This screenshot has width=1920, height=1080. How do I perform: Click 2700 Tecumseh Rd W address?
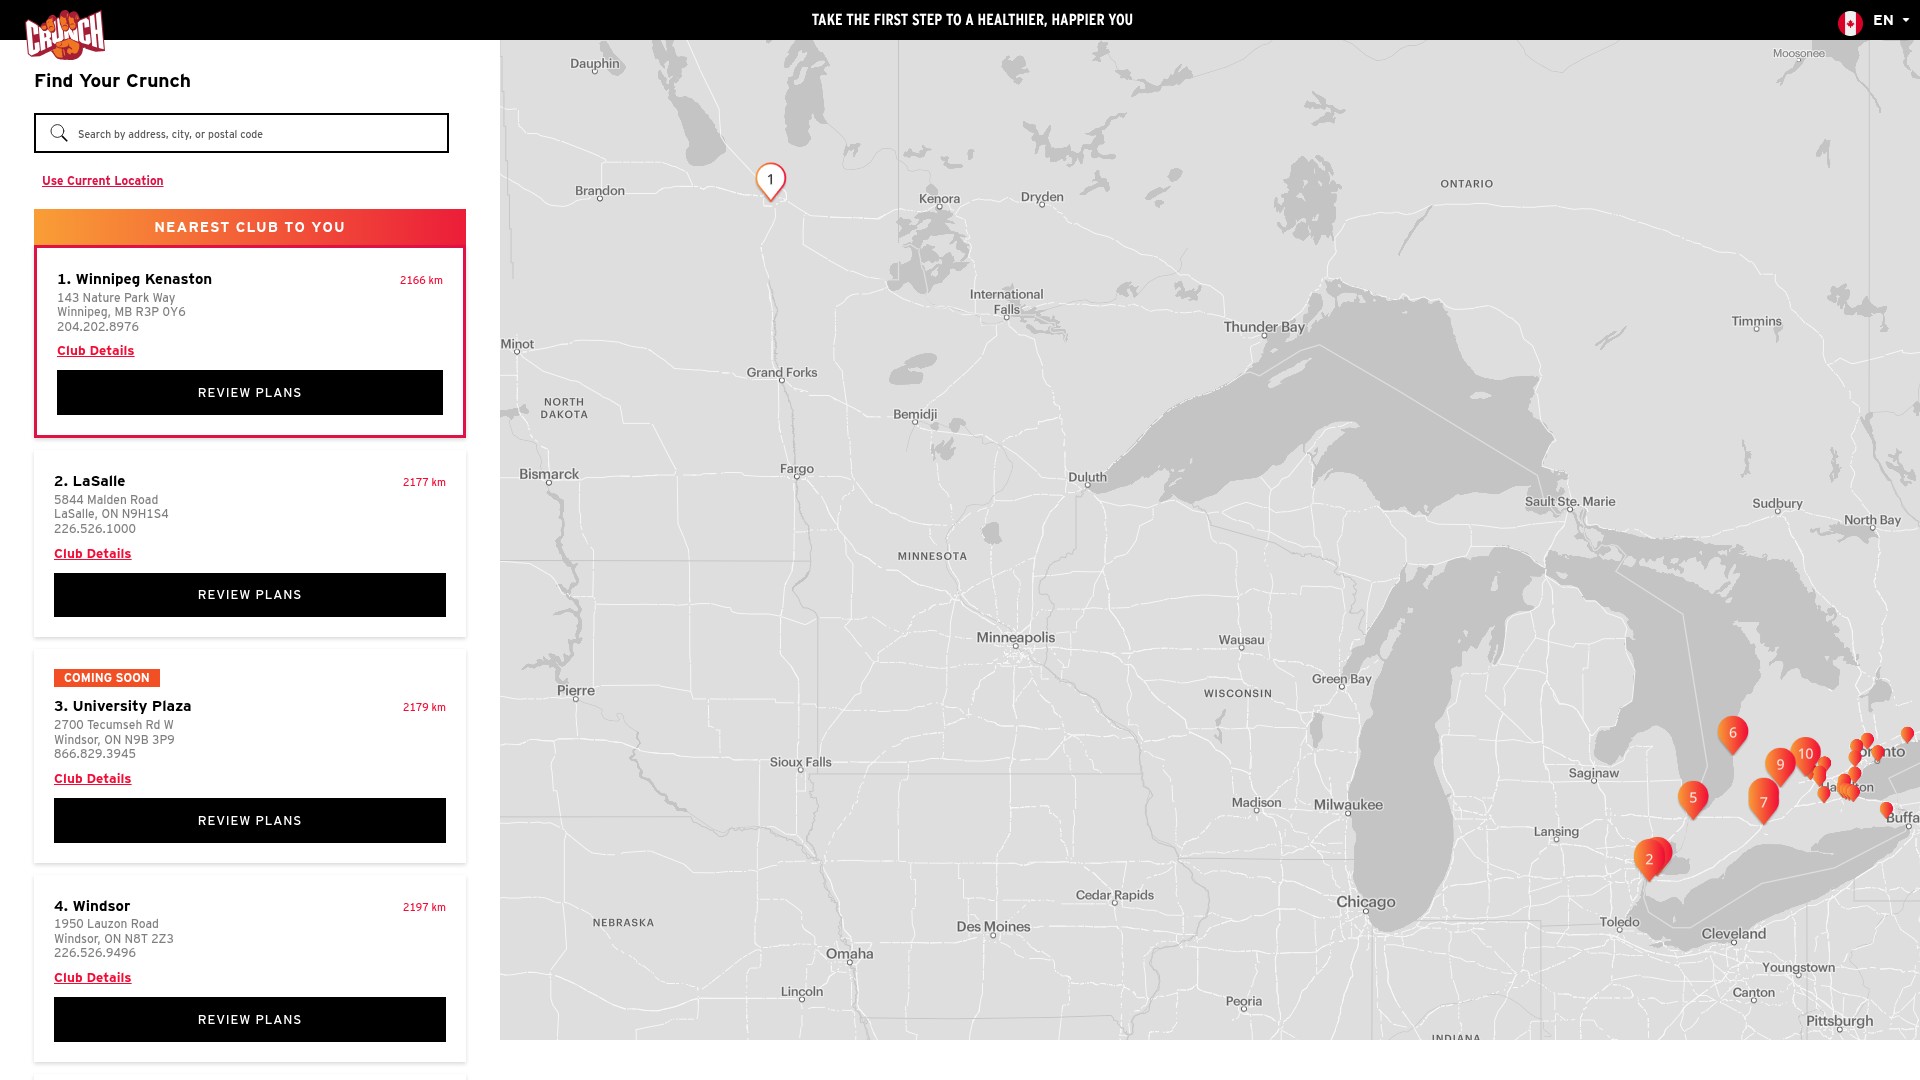coord(114,725)
